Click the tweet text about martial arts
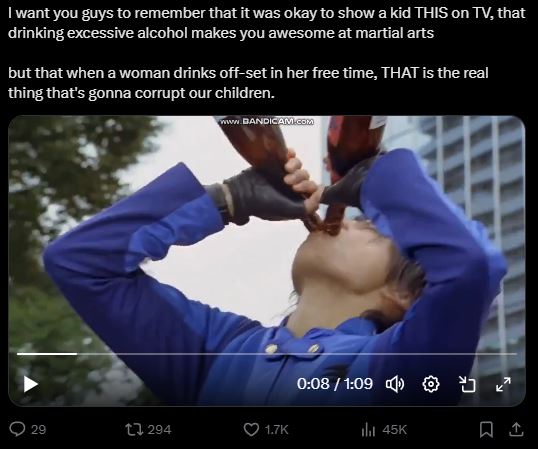 (266, 23)
